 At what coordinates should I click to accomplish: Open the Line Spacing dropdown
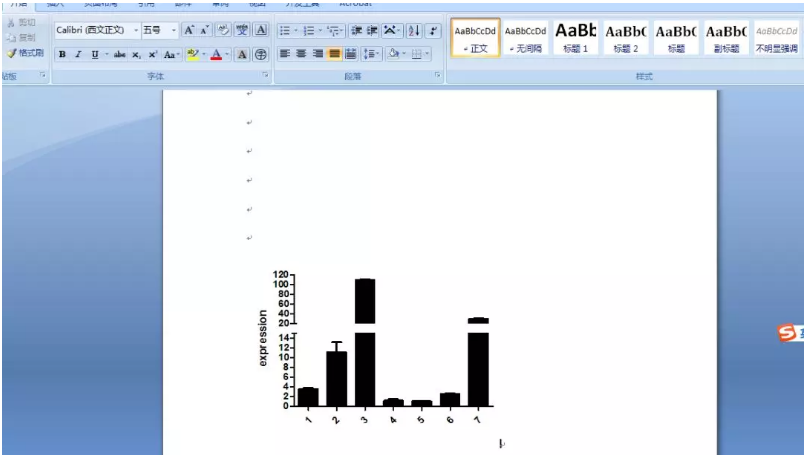371,54
